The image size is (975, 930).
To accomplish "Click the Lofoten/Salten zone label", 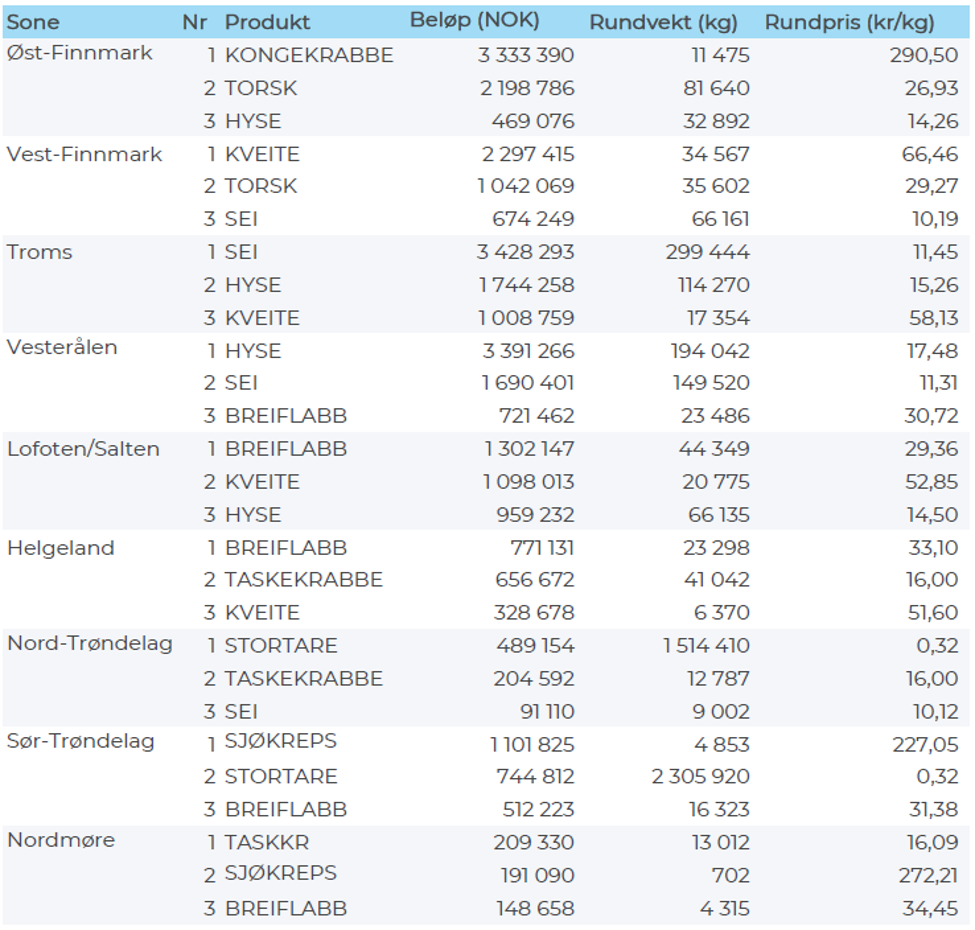I will point(83,449).
